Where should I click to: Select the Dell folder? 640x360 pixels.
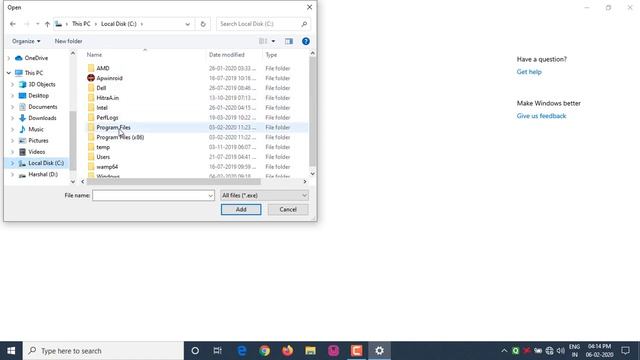click(x=101, y=88)
